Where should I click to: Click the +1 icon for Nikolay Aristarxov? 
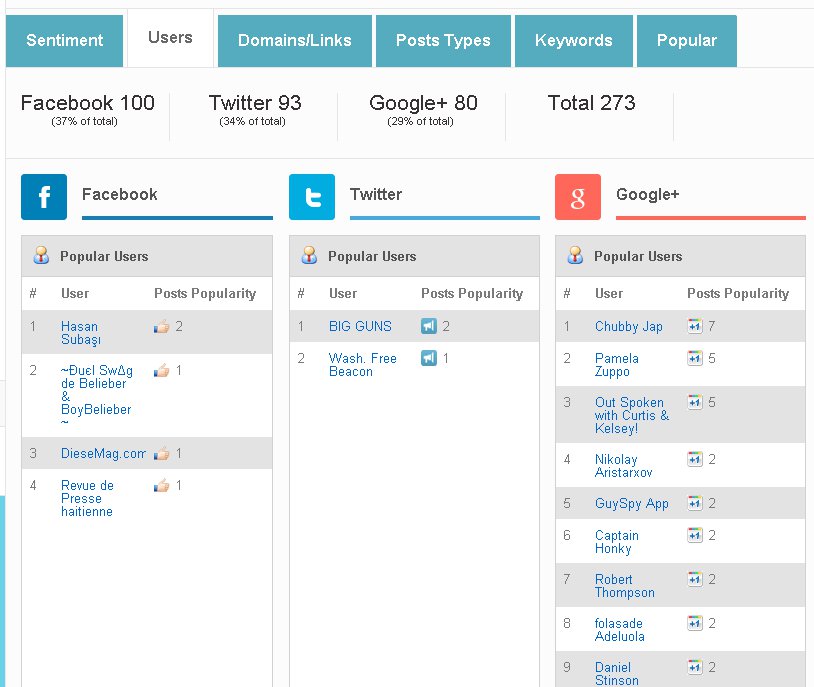click(x=695, y=459)
